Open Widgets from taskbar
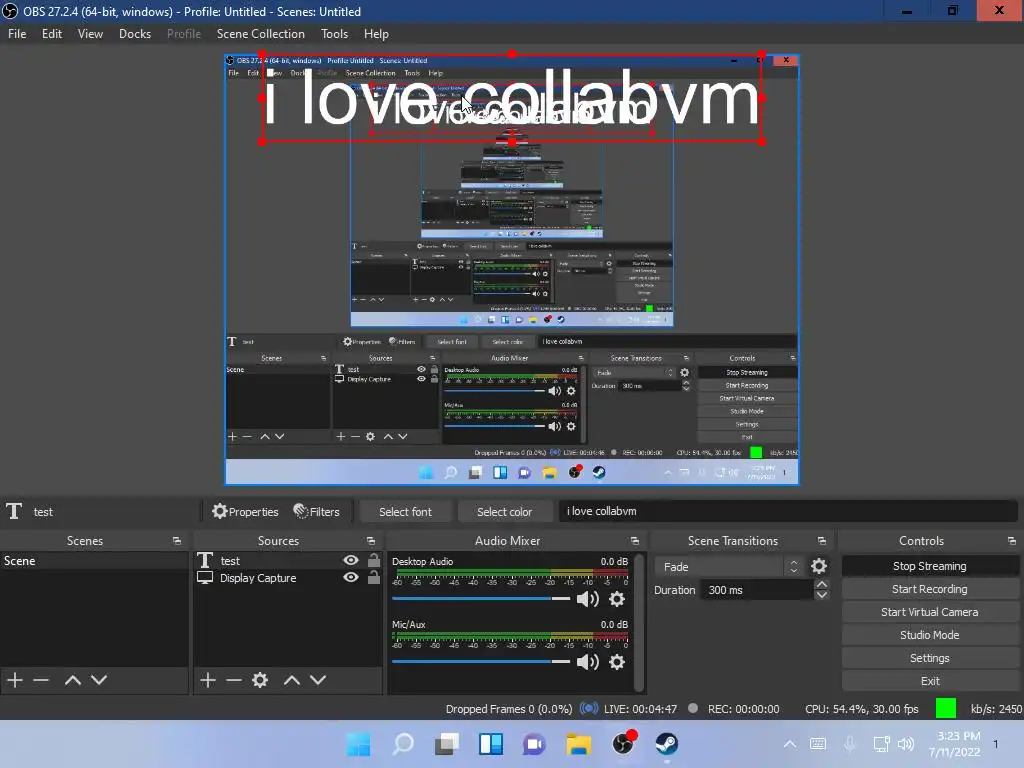The height and width of the screenshot is (768, 1024). pos(490,744)
